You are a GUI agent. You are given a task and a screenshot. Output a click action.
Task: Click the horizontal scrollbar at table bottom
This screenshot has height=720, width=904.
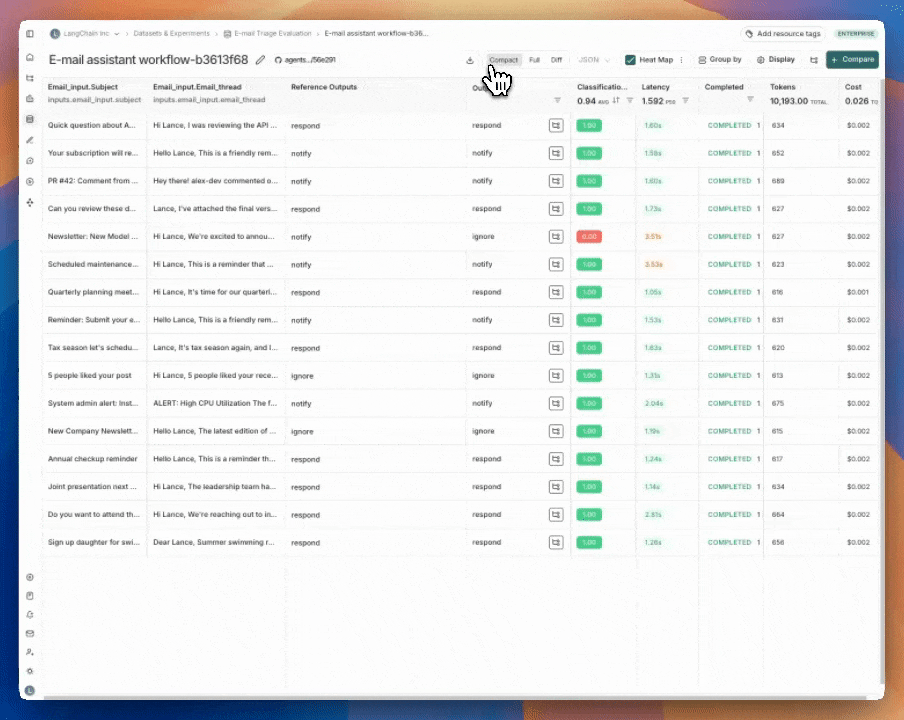point(455,698)
